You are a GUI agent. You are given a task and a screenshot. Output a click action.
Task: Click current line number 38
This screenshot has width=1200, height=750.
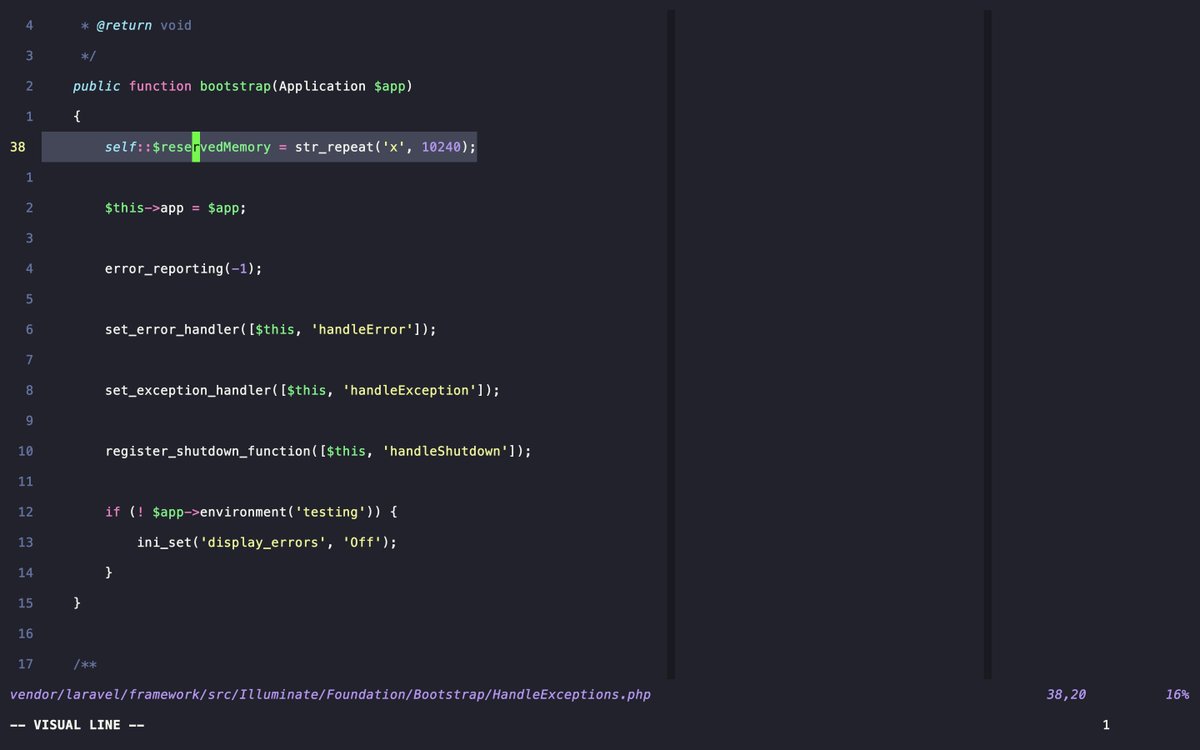[18, 147]
